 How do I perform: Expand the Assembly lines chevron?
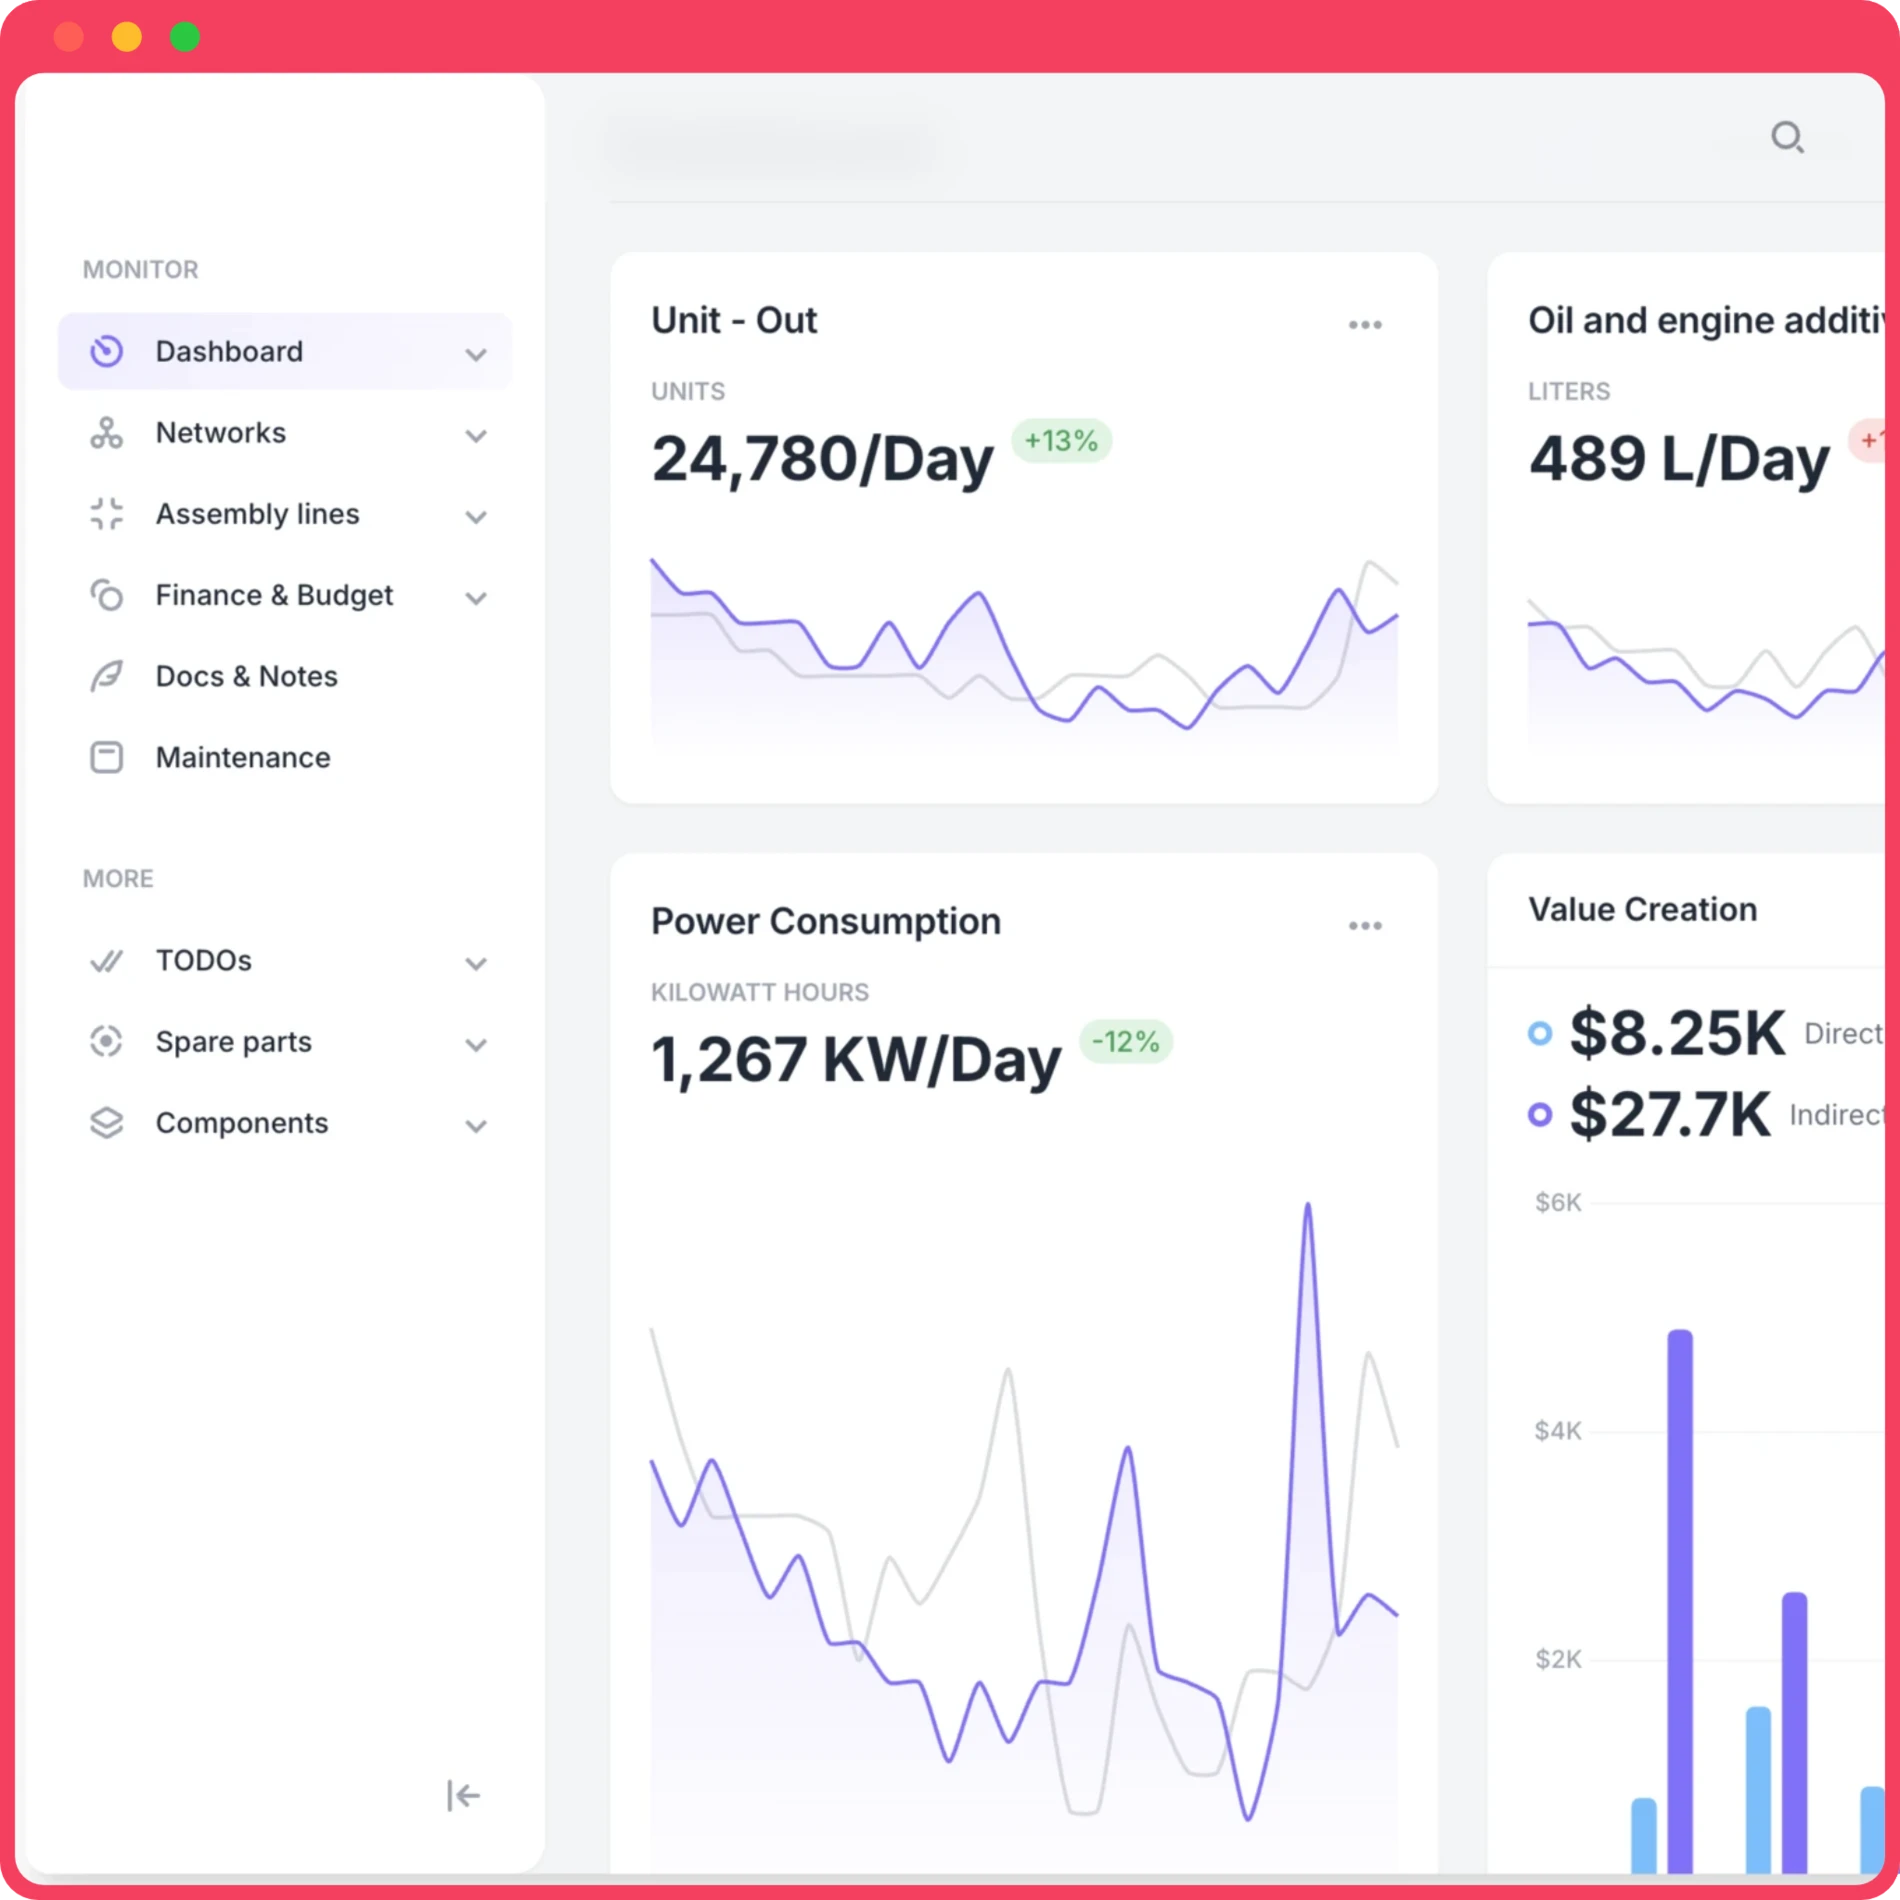click(x=476, y=516)
